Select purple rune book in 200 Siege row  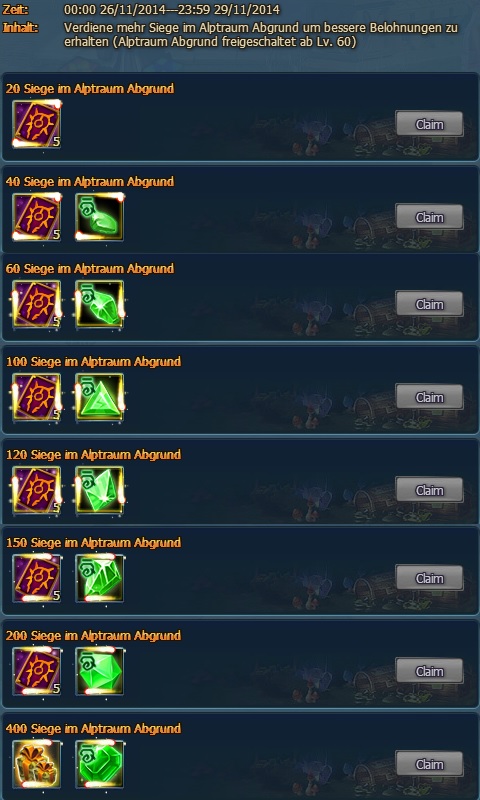[x=37, y=671]
